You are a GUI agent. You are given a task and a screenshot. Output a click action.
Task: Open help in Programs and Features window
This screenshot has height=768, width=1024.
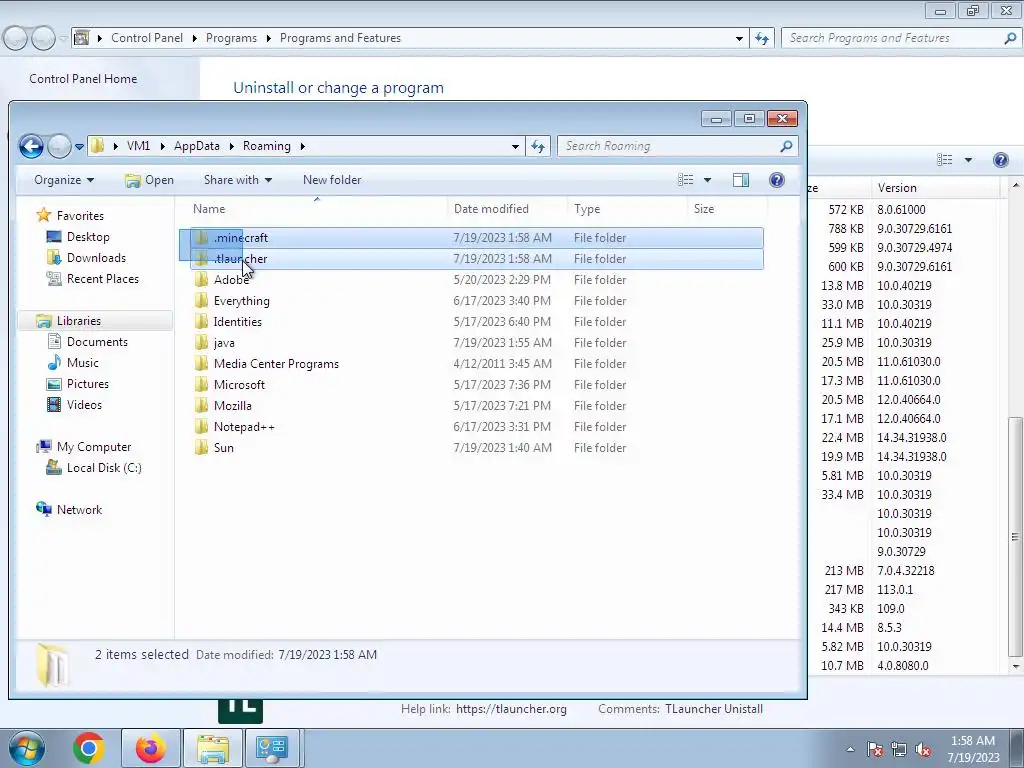(x=1000, y=160)
